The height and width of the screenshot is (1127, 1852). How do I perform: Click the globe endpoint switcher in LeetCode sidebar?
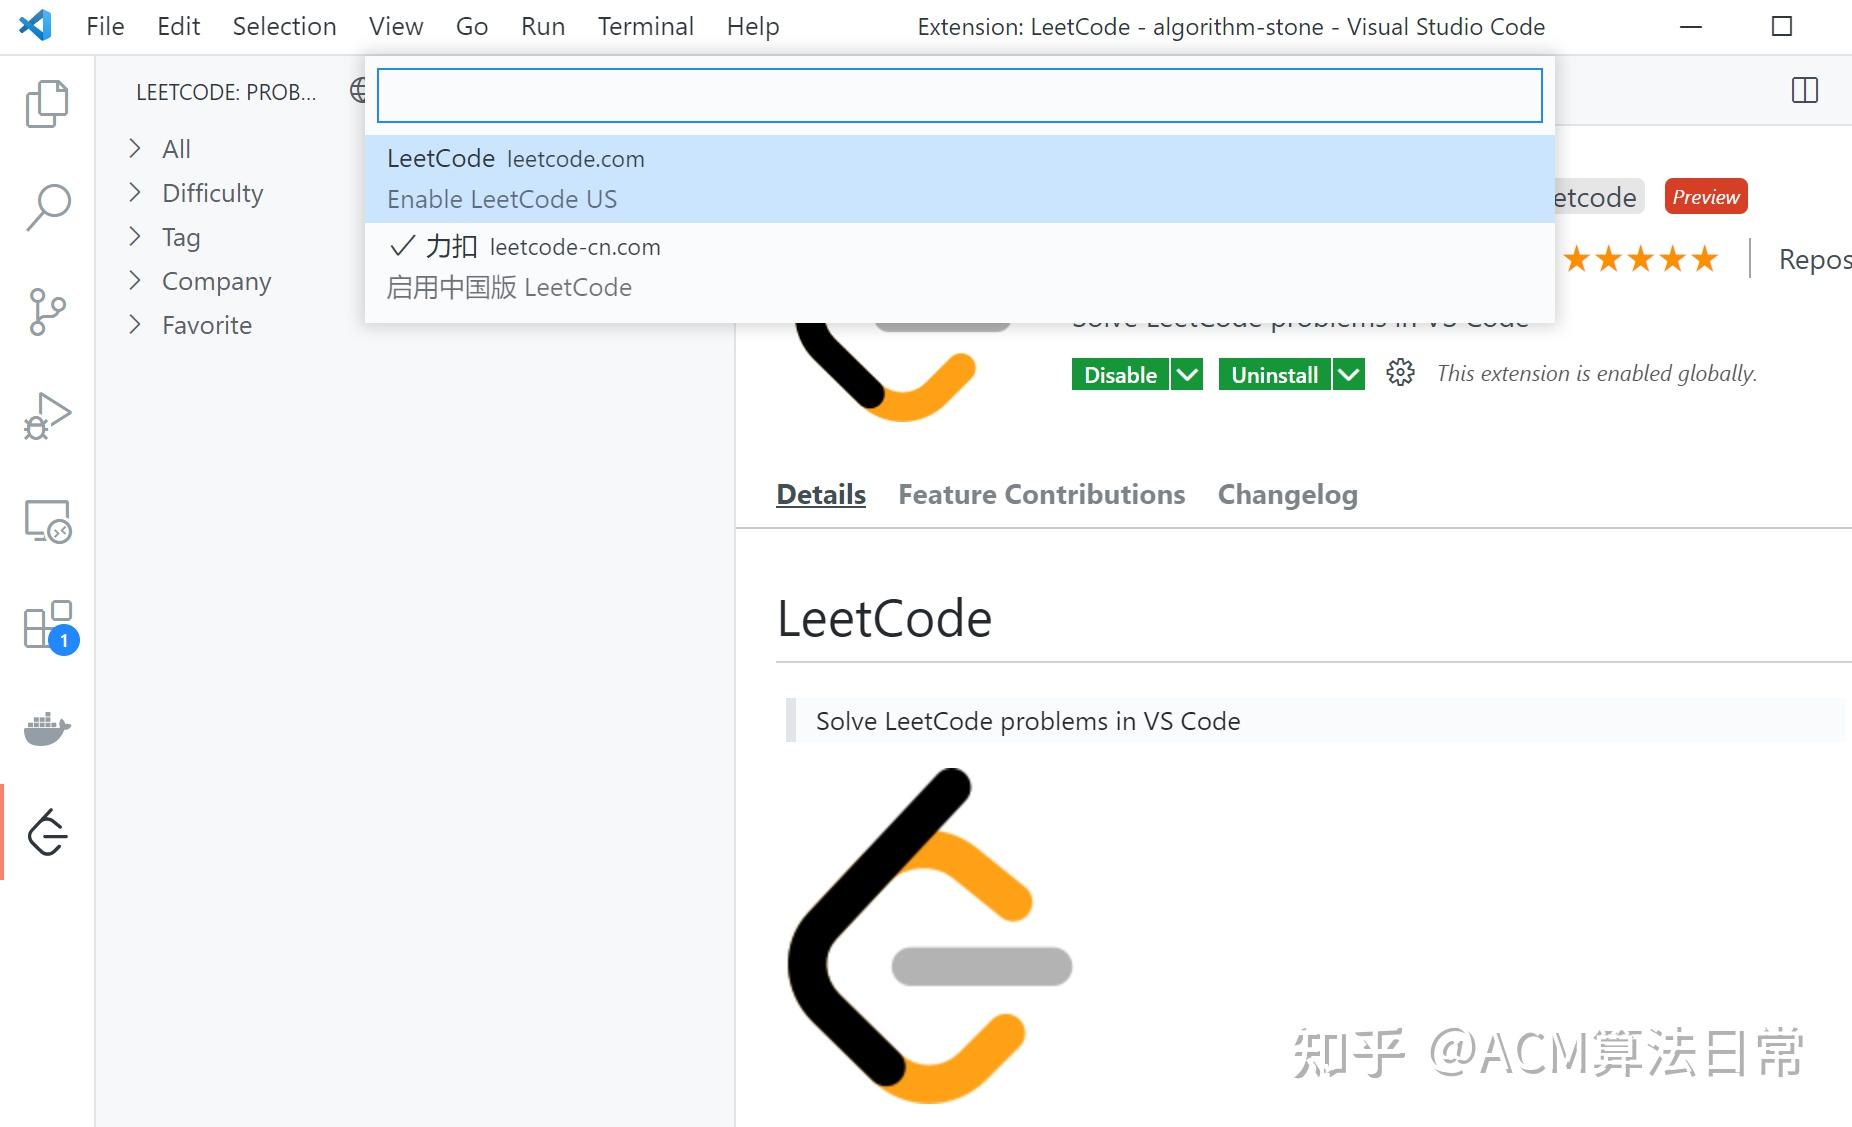click(357, 90)
